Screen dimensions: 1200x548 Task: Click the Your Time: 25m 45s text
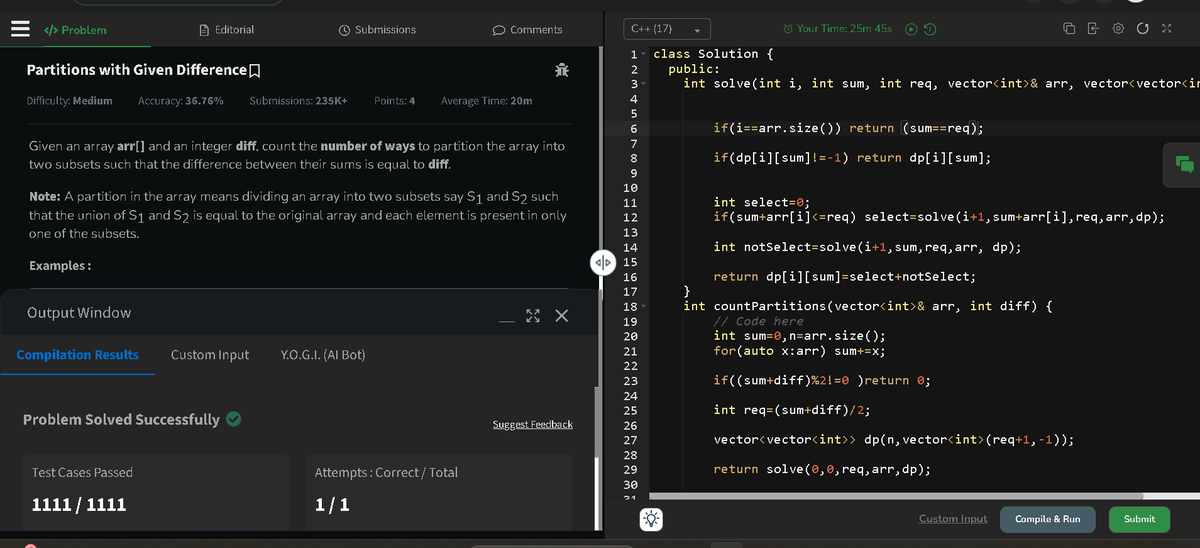click(x=845, y=28)
